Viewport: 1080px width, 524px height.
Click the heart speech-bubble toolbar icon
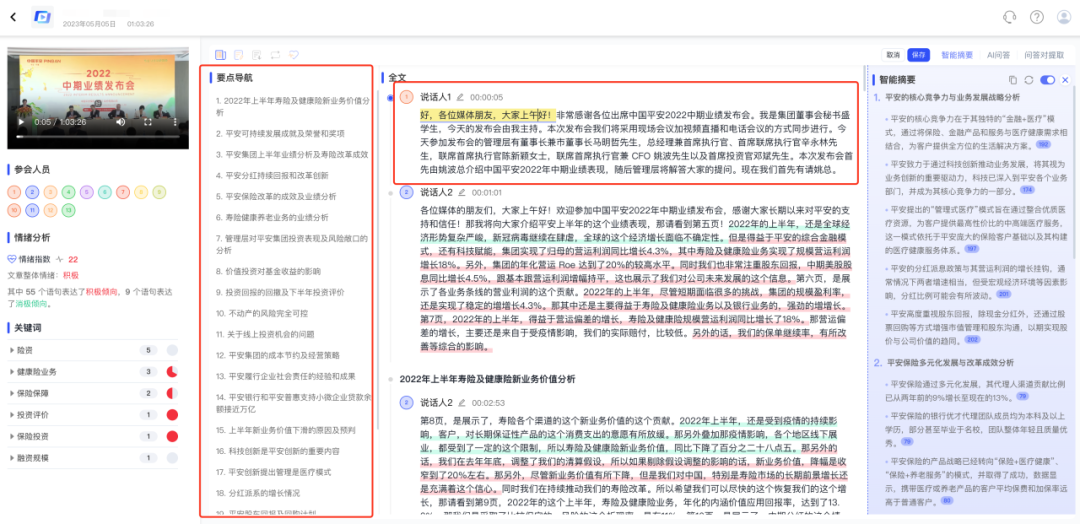coord(293,54)
